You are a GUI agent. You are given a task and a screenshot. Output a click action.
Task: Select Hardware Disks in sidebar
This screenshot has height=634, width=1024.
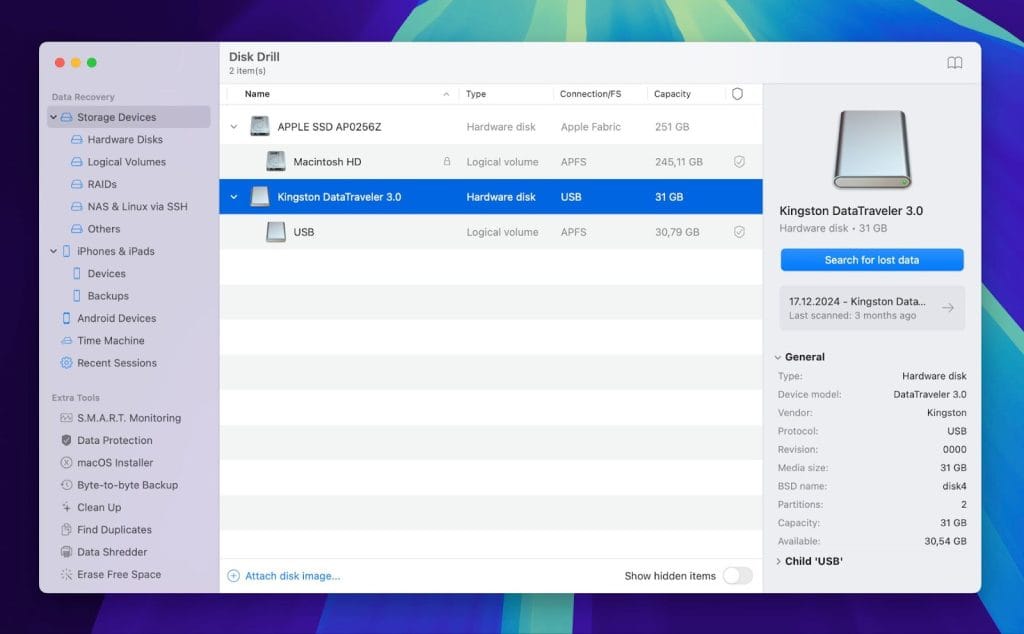(x=124, y=140)
